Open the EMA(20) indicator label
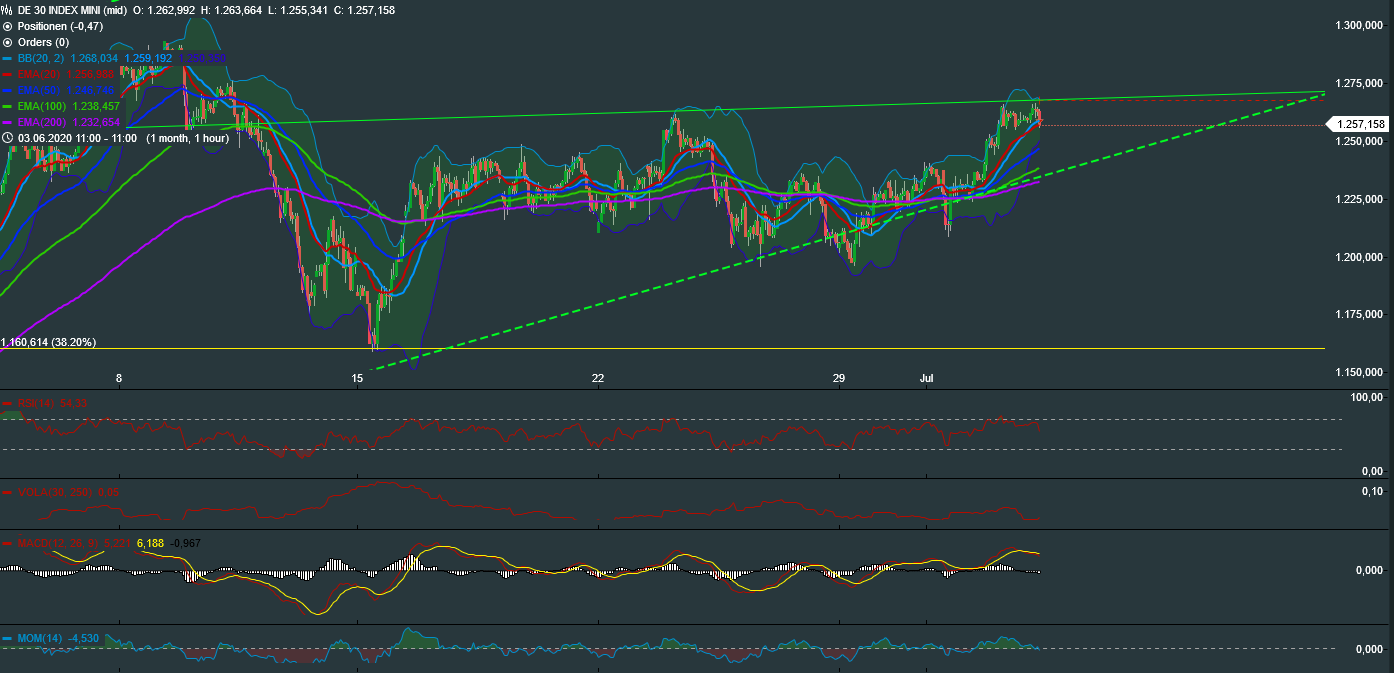This screenshot has height=673, width=1394. click(x=40, y=74)
